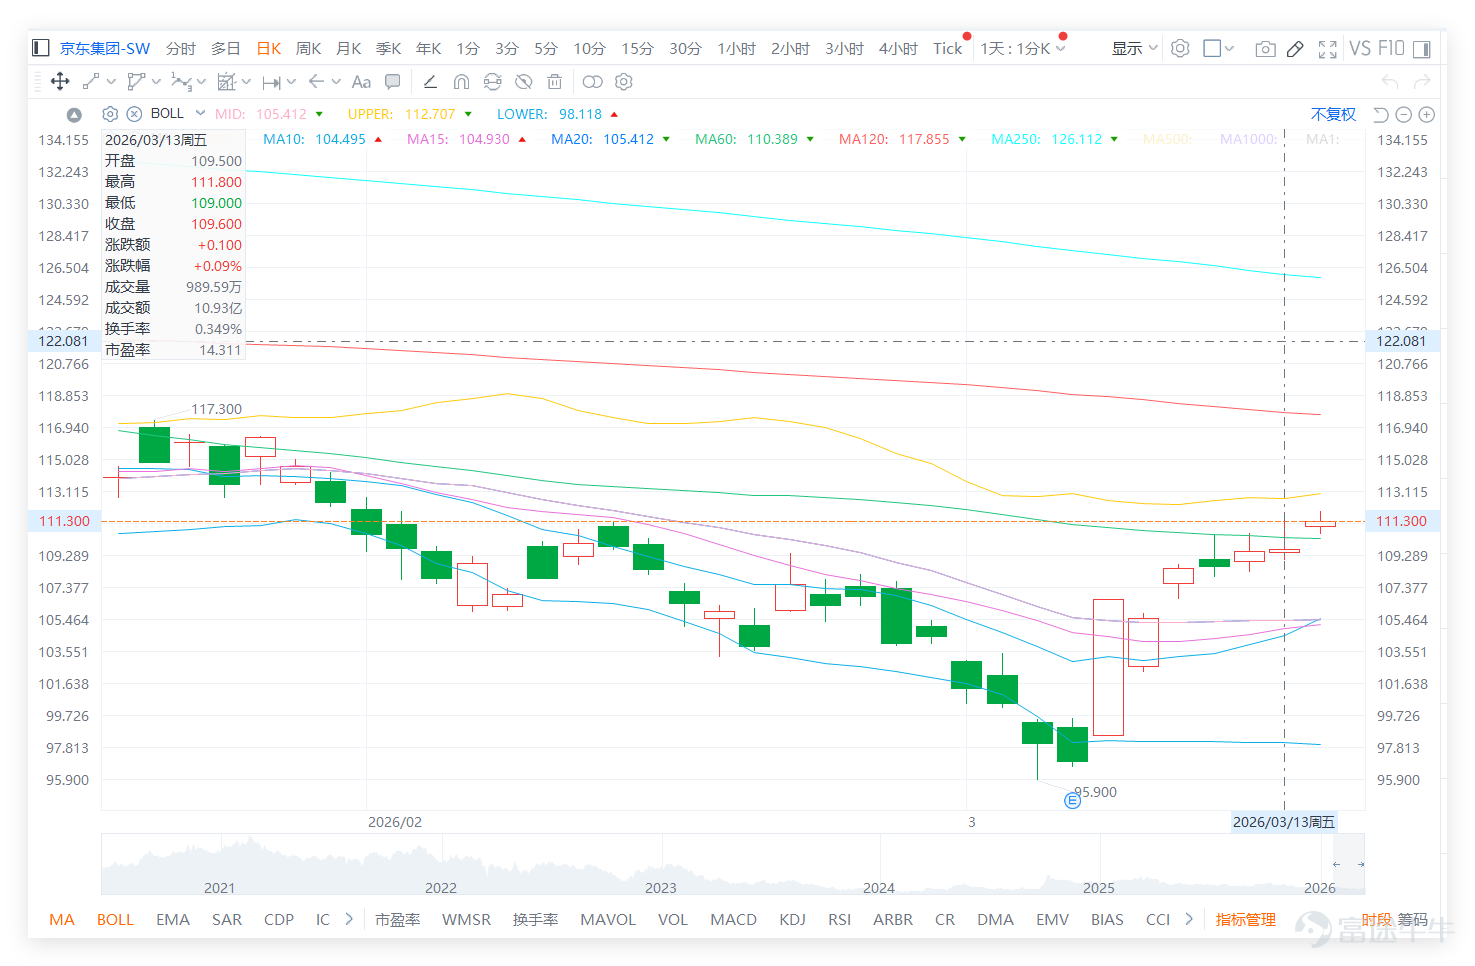Open 指标管理 indicator management
Viewport: 1475px width, 966px height.
pos(1245,919)
